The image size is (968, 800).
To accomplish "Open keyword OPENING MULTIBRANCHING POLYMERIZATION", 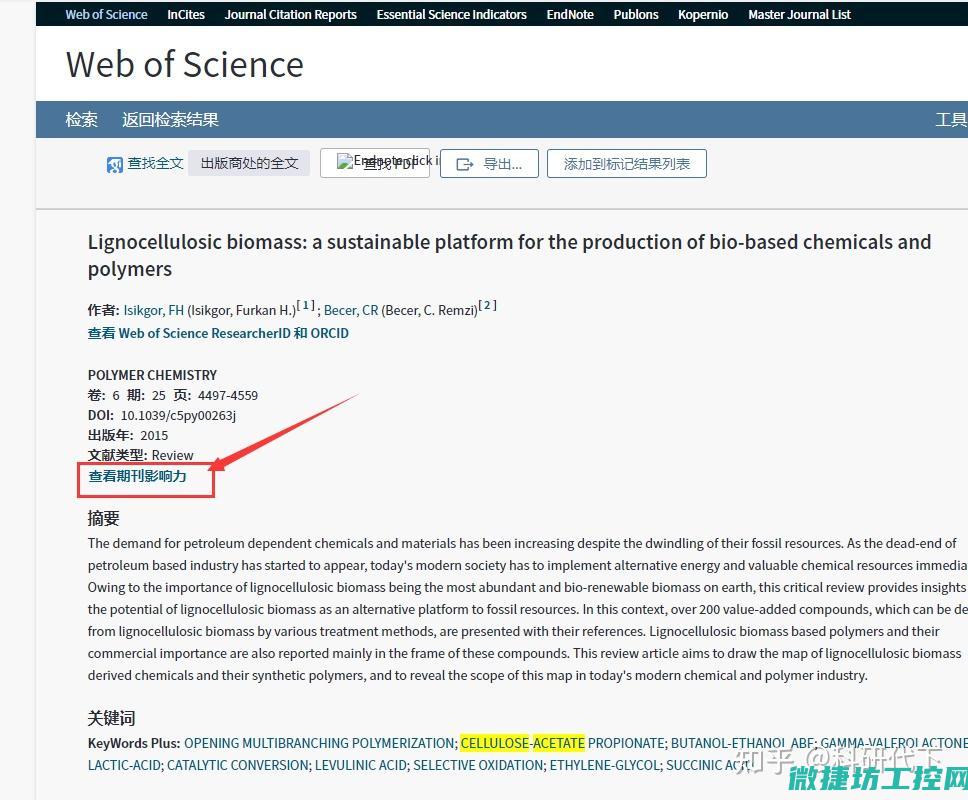I will tap(319, 743).
